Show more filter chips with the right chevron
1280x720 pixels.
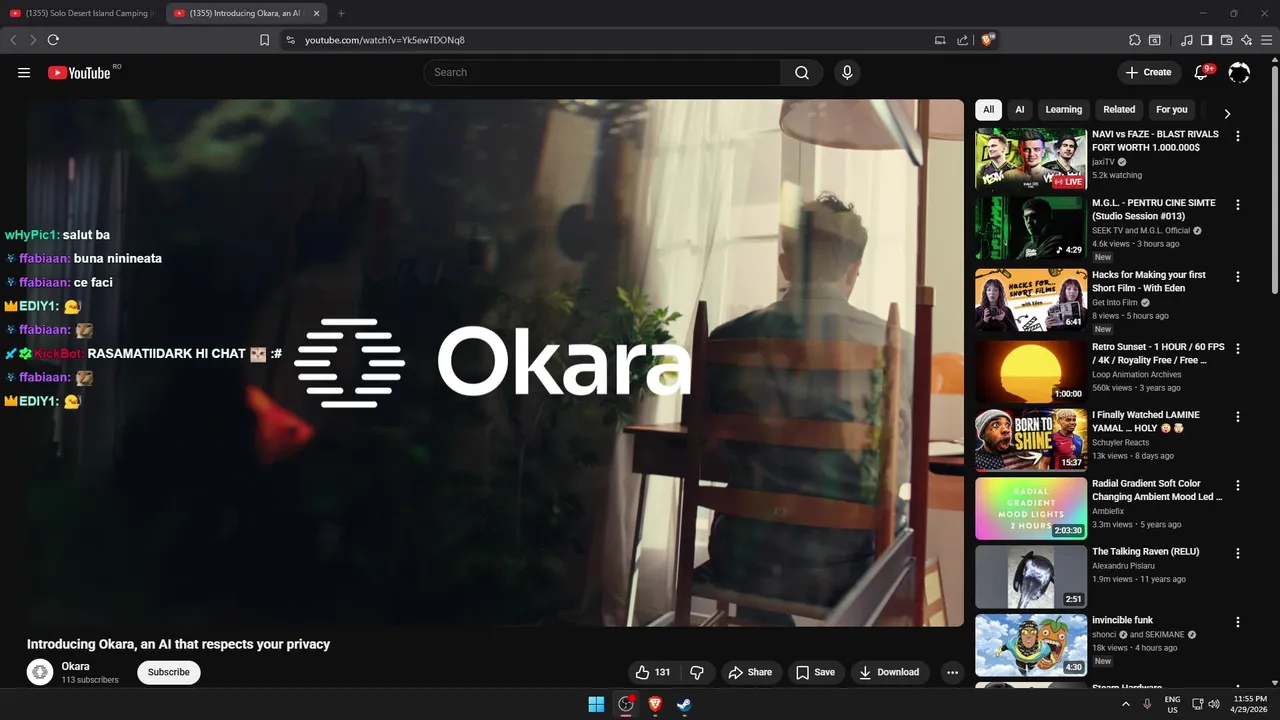tap(1227, 114)
